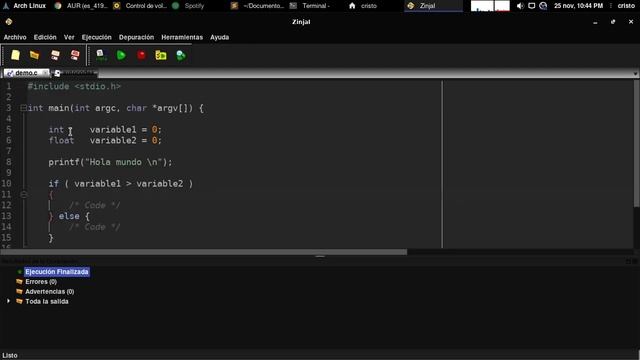This screenshot has width=640, height=360.
Task: Click the Listo status bar text
Action: (9, 356)
